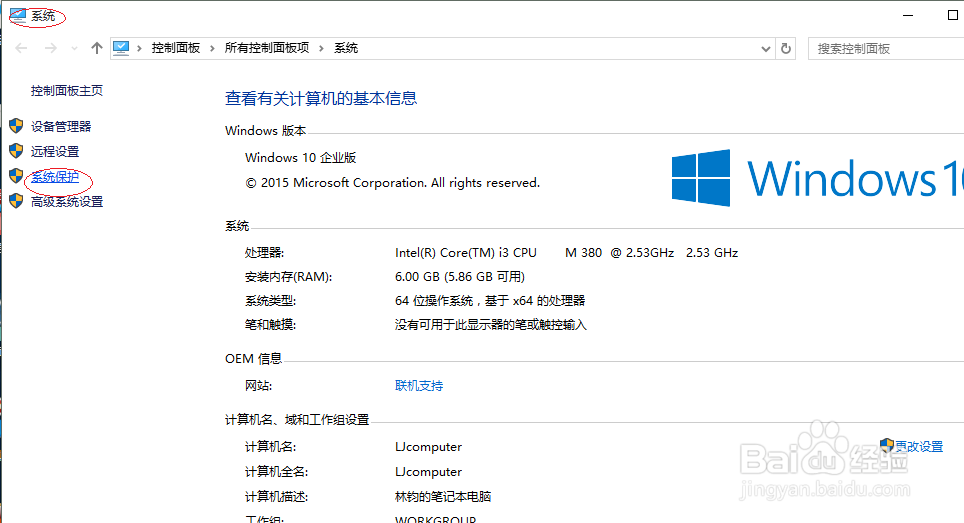The image size is (964, 523).
Task: Click shield icon beside 设备管理器
Action: tap(16, 126)
